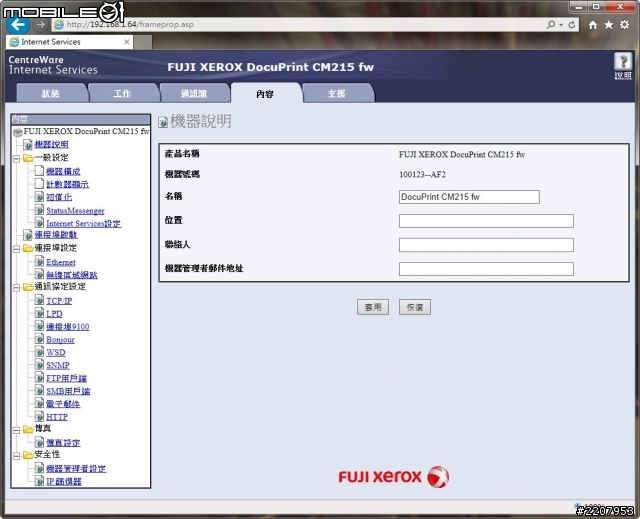Screen dimensions: 640x519
Task: Click the 套用 apply button
Action: (x=373, y=307)
